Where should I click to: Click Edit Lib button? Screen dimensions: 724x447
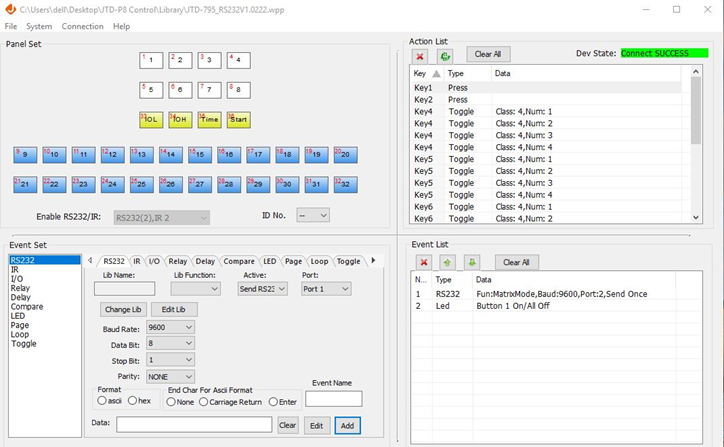tap(174, 309)
